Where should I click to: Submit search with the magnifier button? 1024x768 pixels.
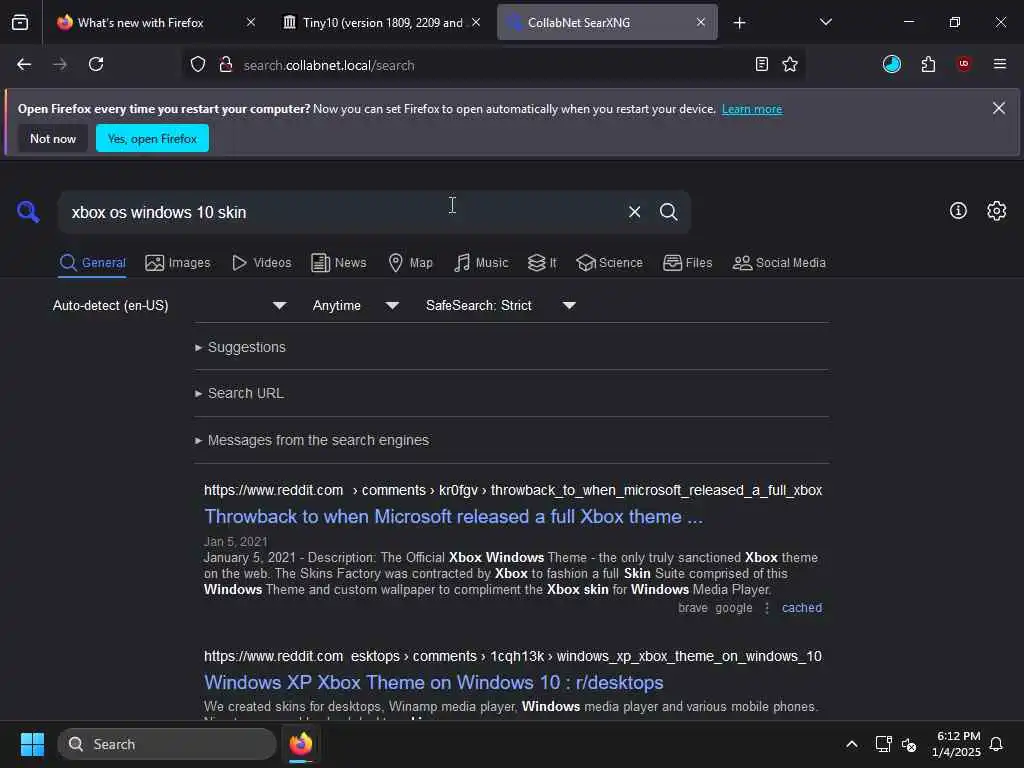pyautogui.click(x=668, y=212)
